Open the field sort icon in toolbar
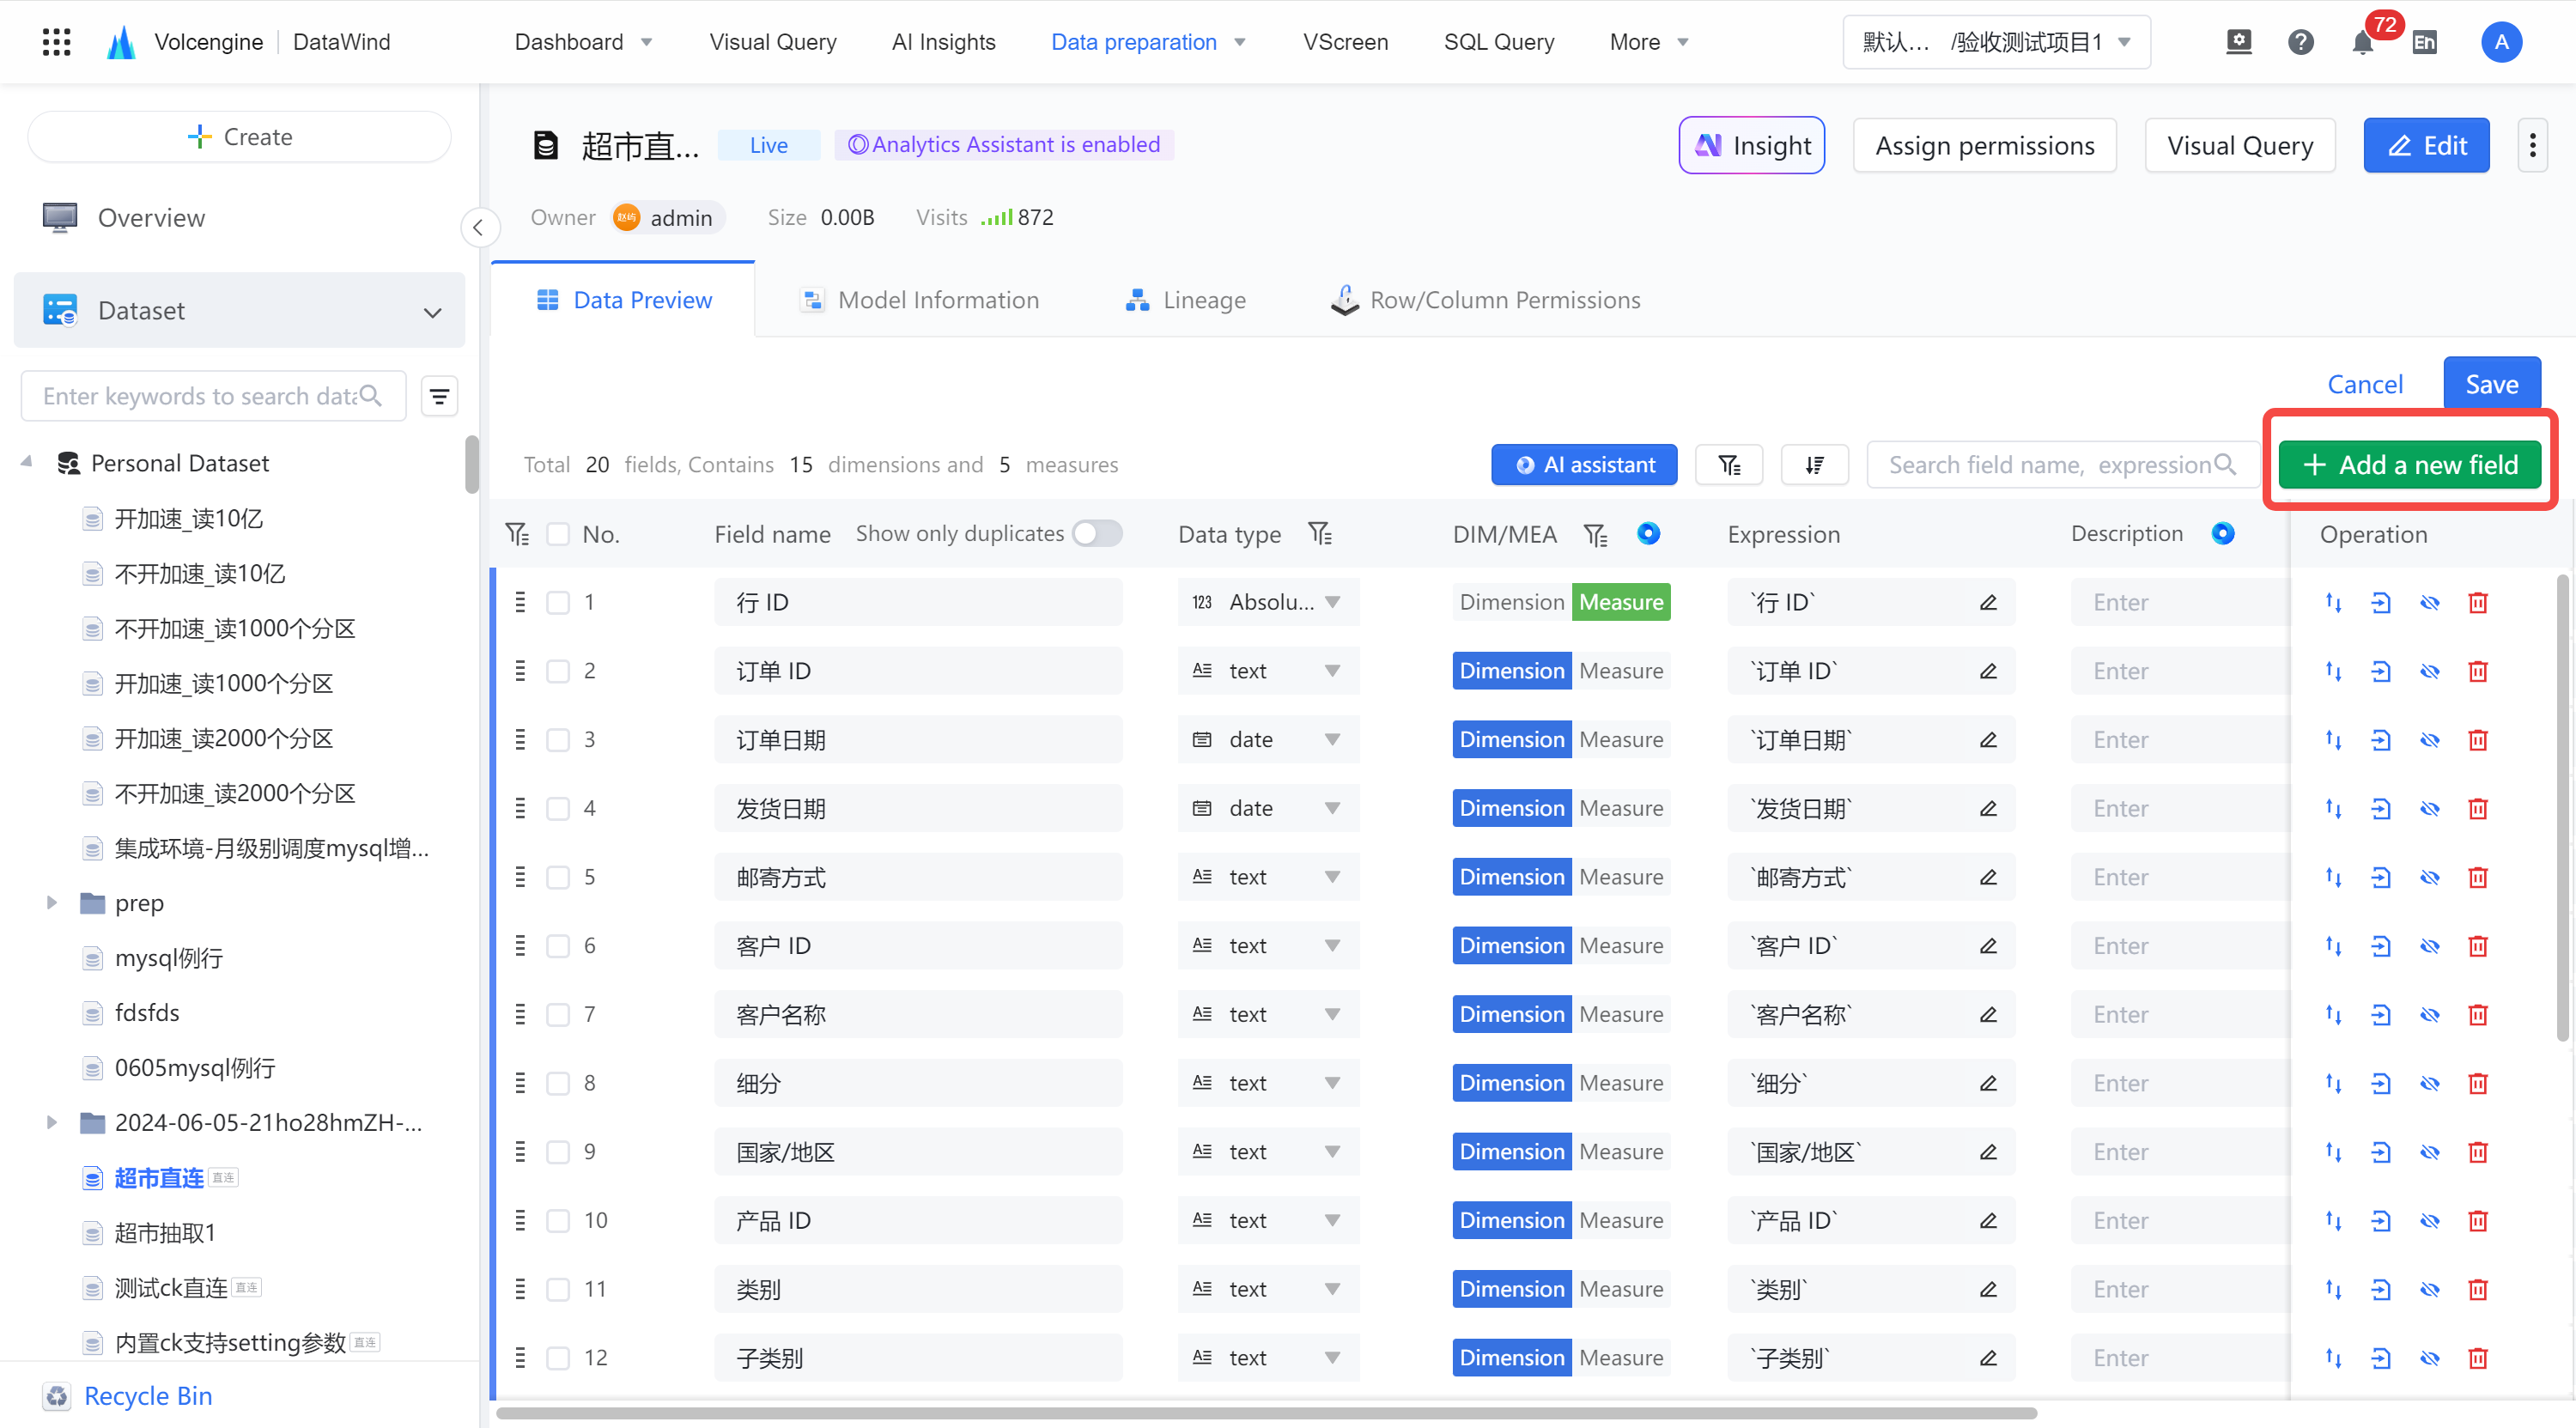This screenshot has height=1428, width=2576. [1814, 465]
